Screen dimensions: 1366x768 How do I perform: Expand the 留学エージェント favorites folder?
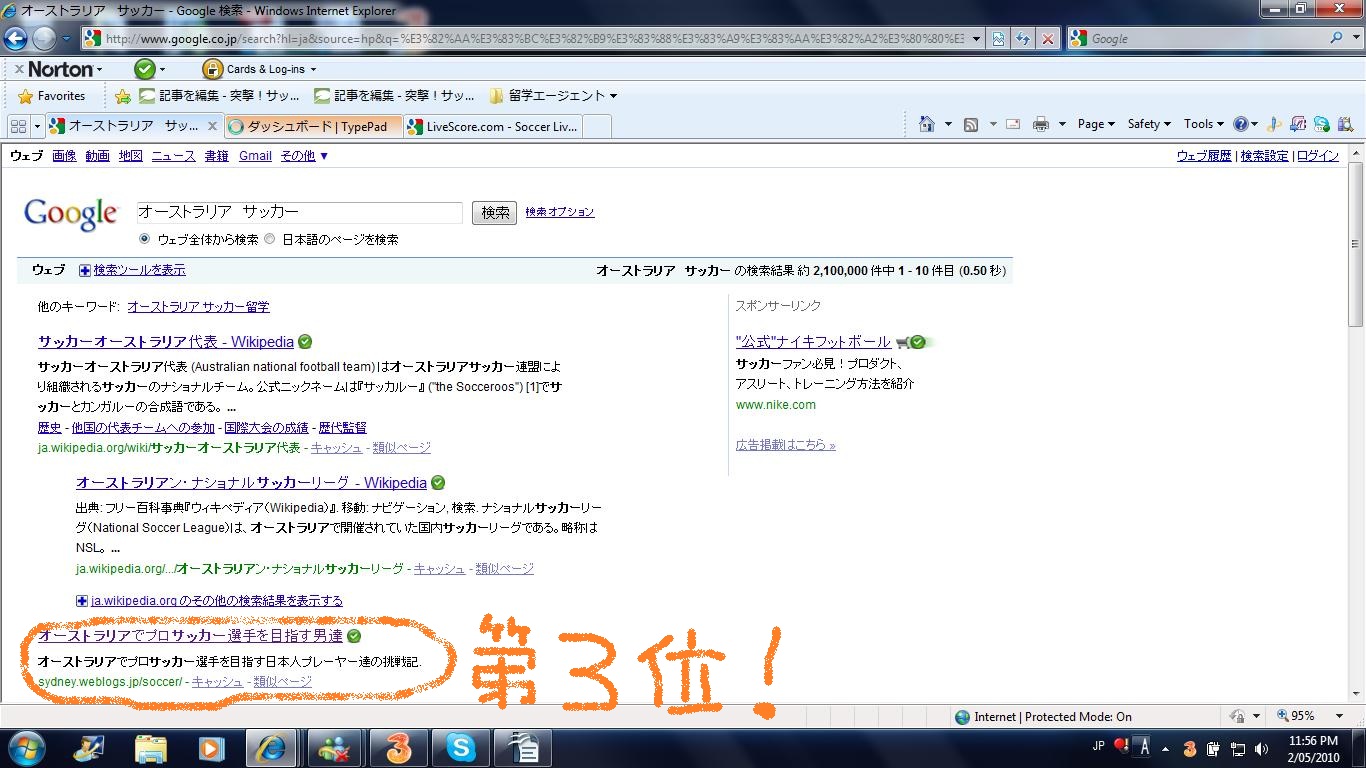pos(553,96)
